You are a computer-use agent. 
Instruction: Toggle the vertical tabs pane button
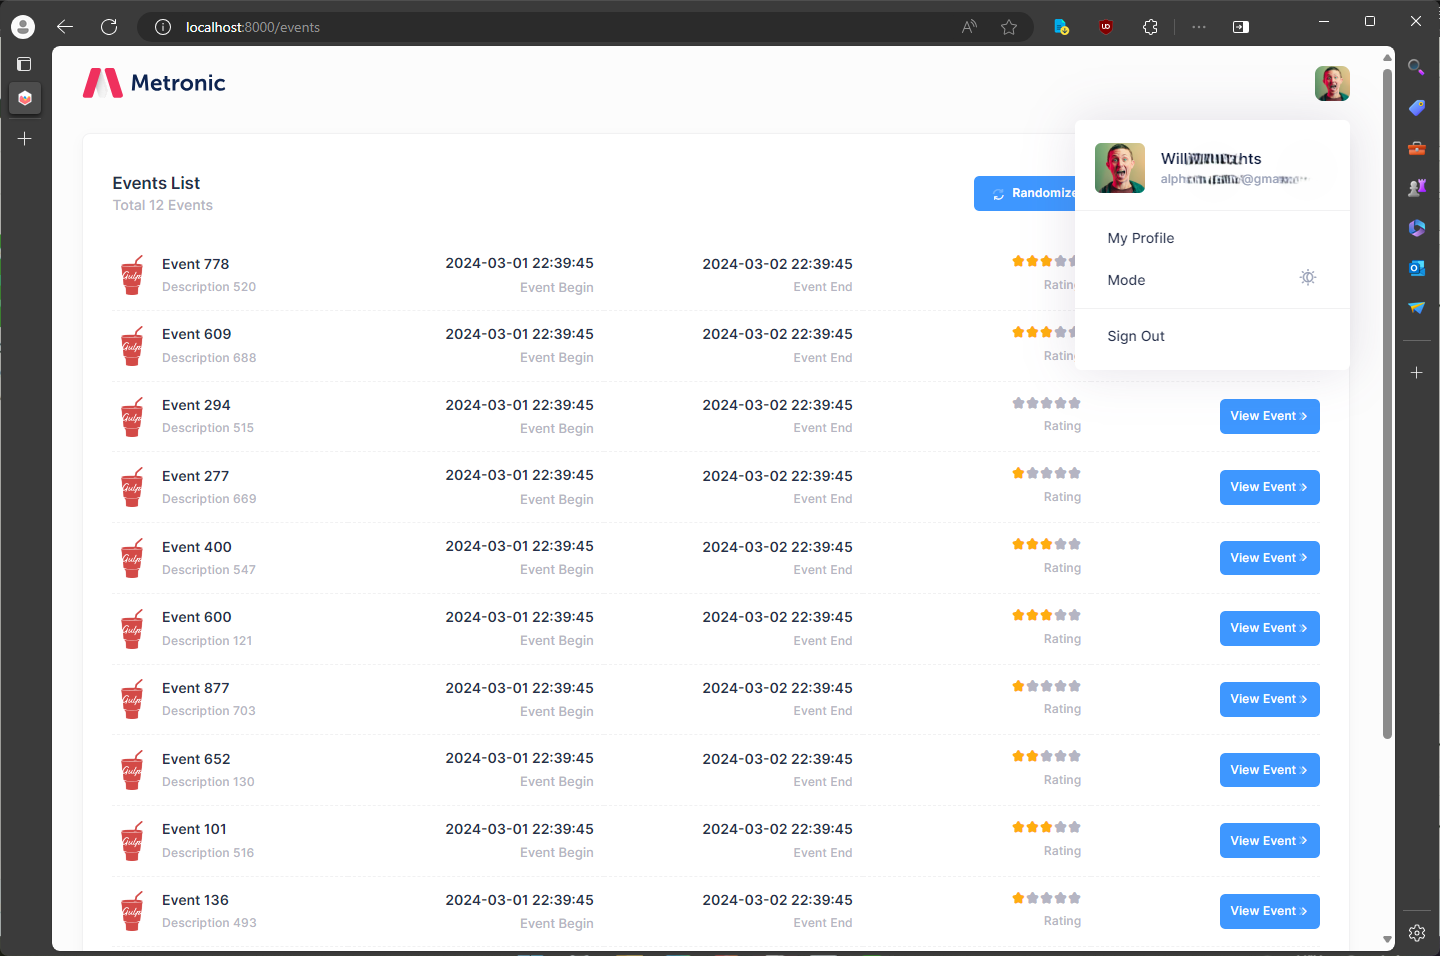[24, 64]
